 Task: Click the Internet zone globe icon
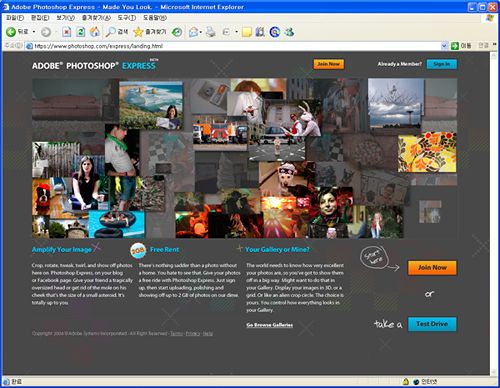pyautogui.click(x=416, y=382)
